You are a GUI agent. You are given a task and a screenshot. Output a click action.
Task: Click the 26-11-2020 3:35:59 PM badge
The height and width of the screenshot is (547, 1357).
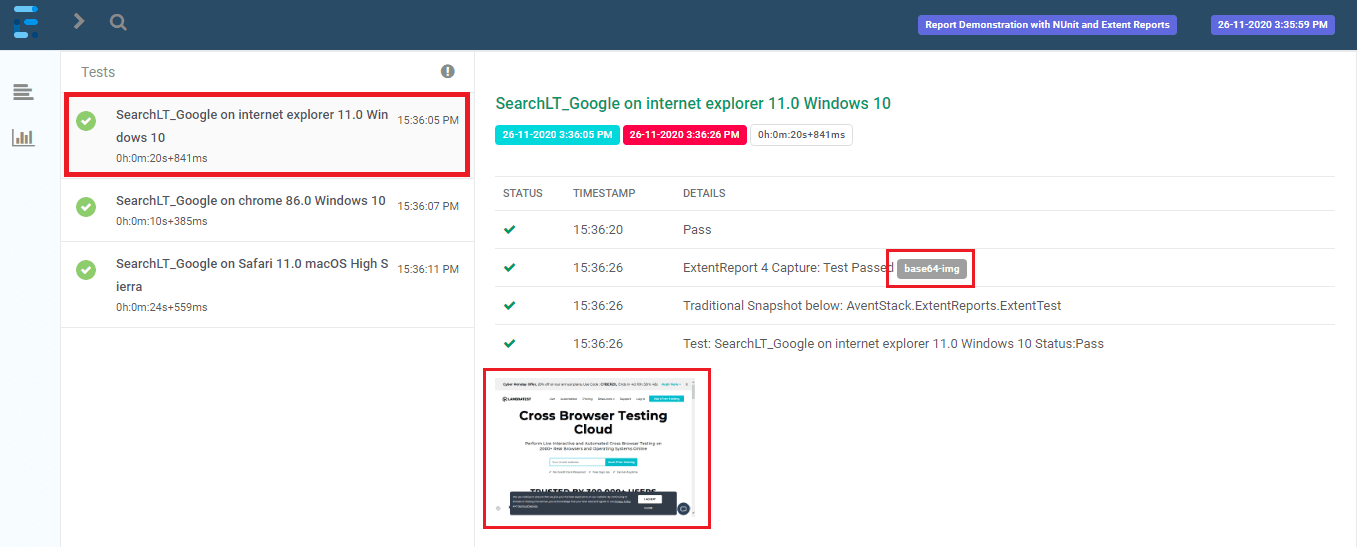click(1272, 25)
